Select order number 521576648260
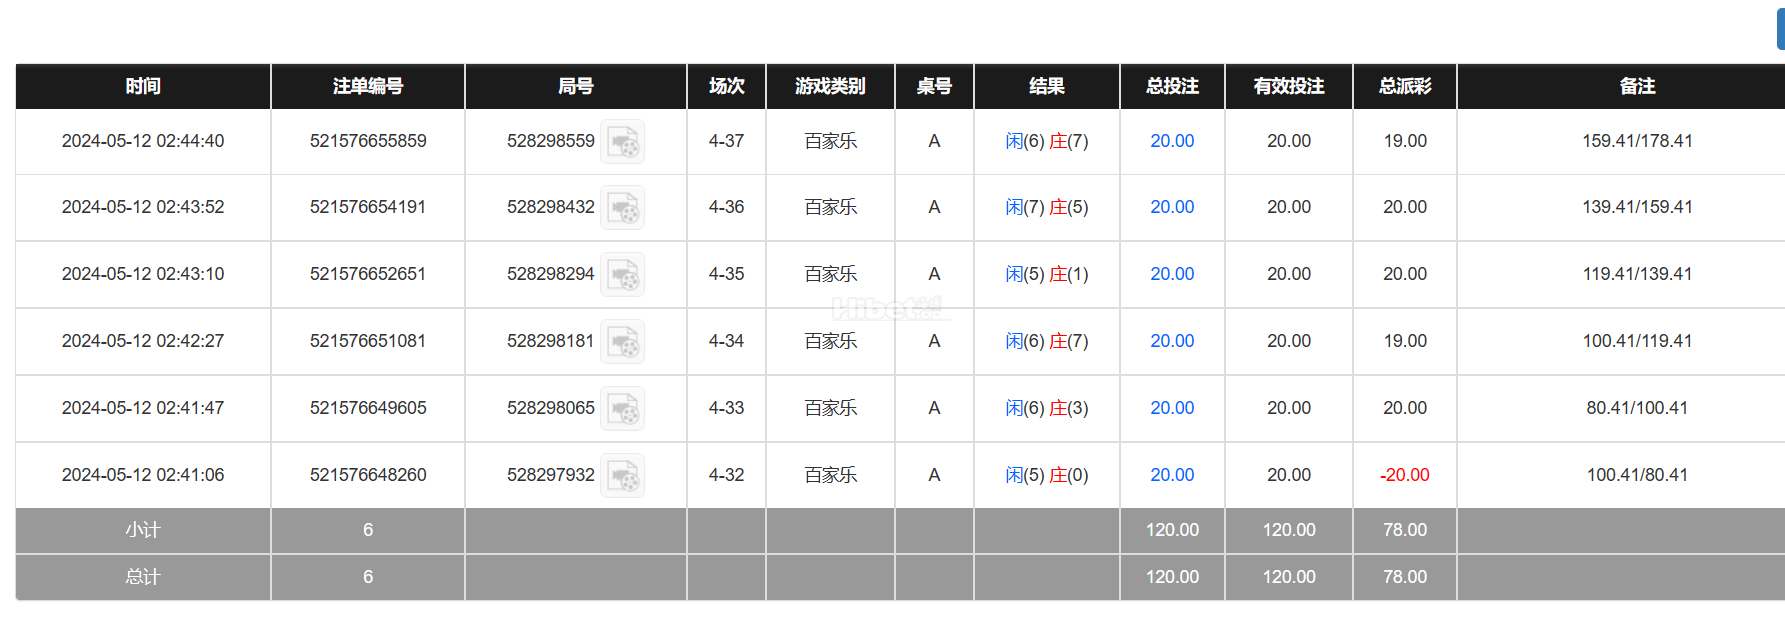Screen dimensions: 1785x617 tap(368, 475)
